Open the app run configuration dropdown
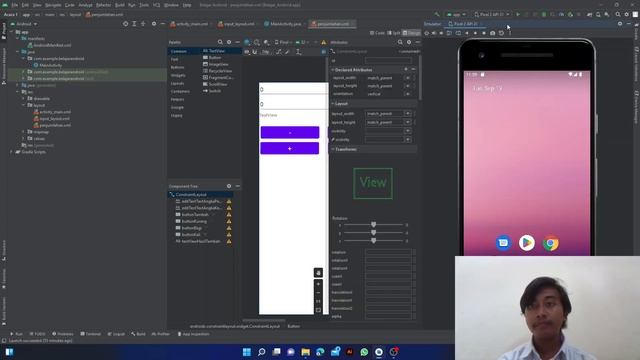 [x=457, y=14]
